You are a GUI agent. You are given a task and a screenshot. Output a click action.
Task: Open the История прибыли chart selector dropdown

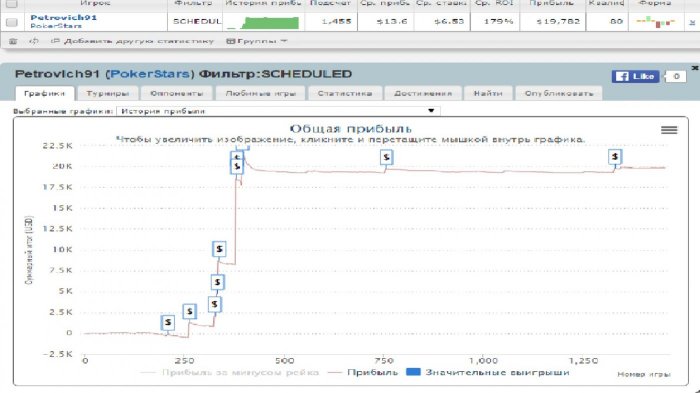[278, 111]
